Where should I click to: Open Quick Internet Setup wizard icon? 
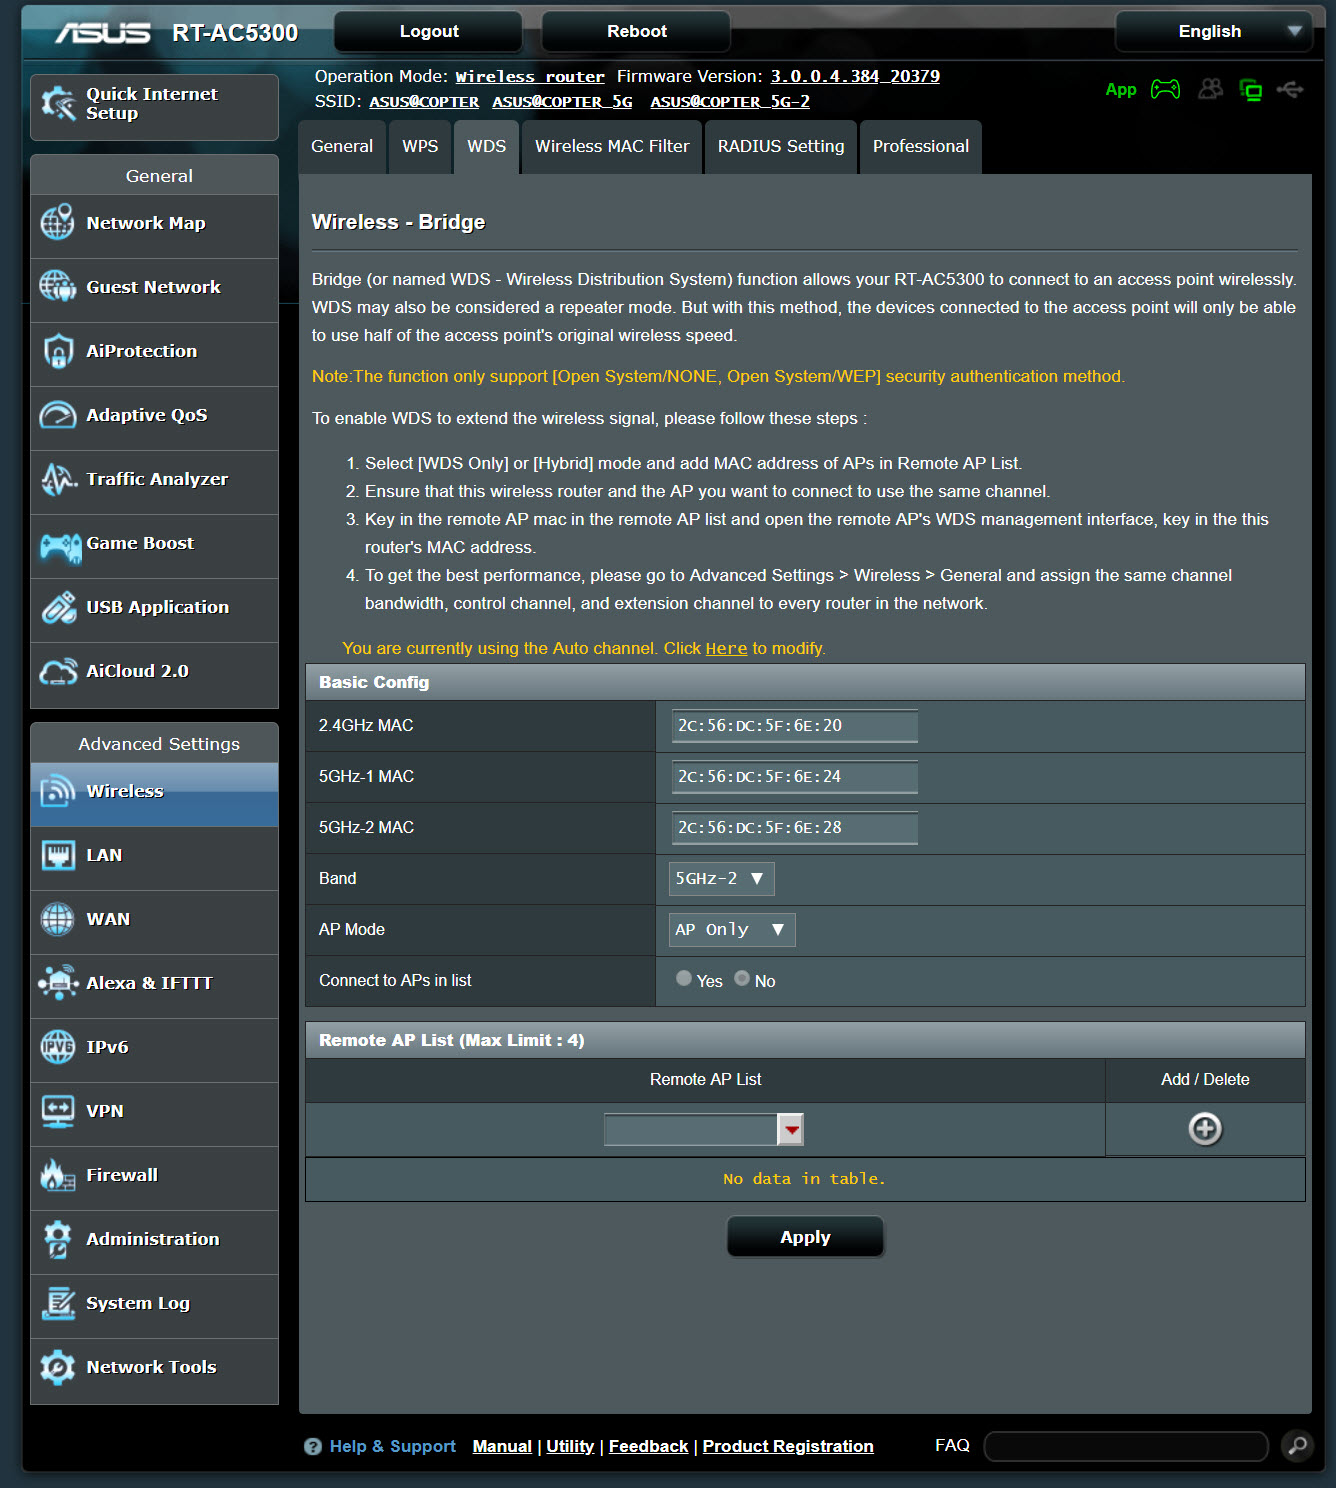click(58, 103)
